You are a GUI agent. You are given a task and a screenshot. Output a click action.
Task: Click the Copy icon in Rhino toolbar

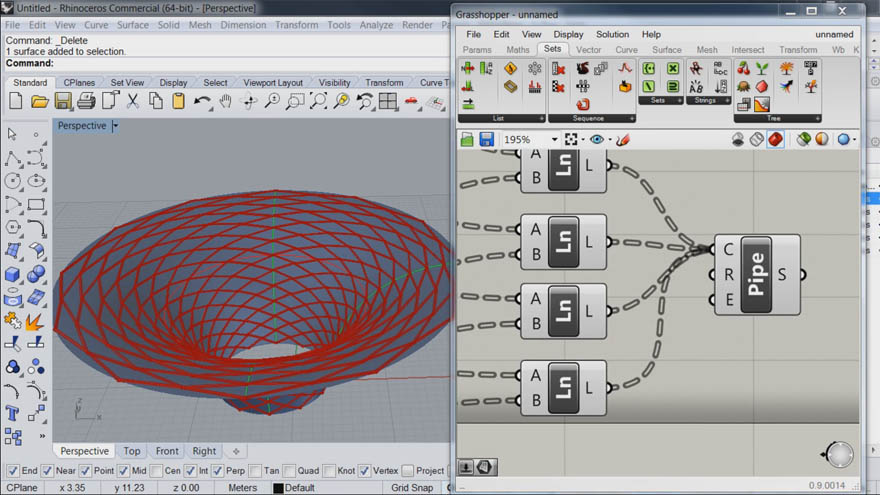tap(155, 101)
